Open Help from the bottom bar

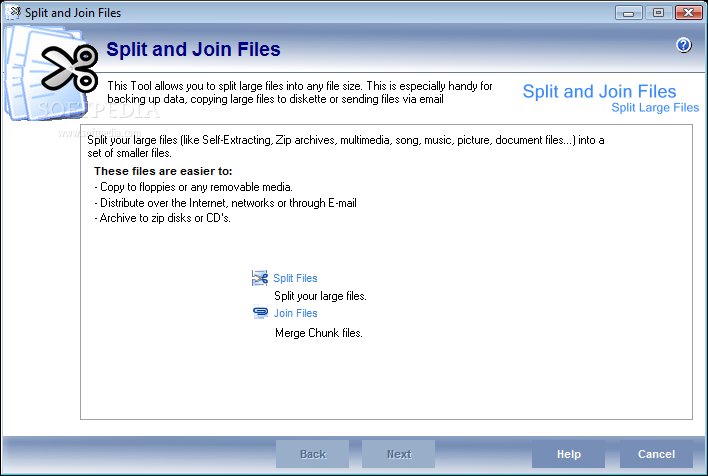click(x=568, y=454)
